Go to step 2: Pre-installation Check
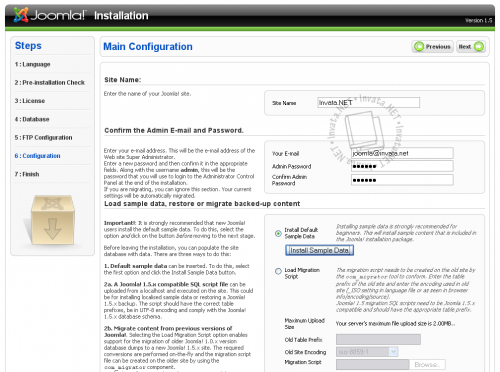This screenshot has width=500, height=372. pos(50,83)
